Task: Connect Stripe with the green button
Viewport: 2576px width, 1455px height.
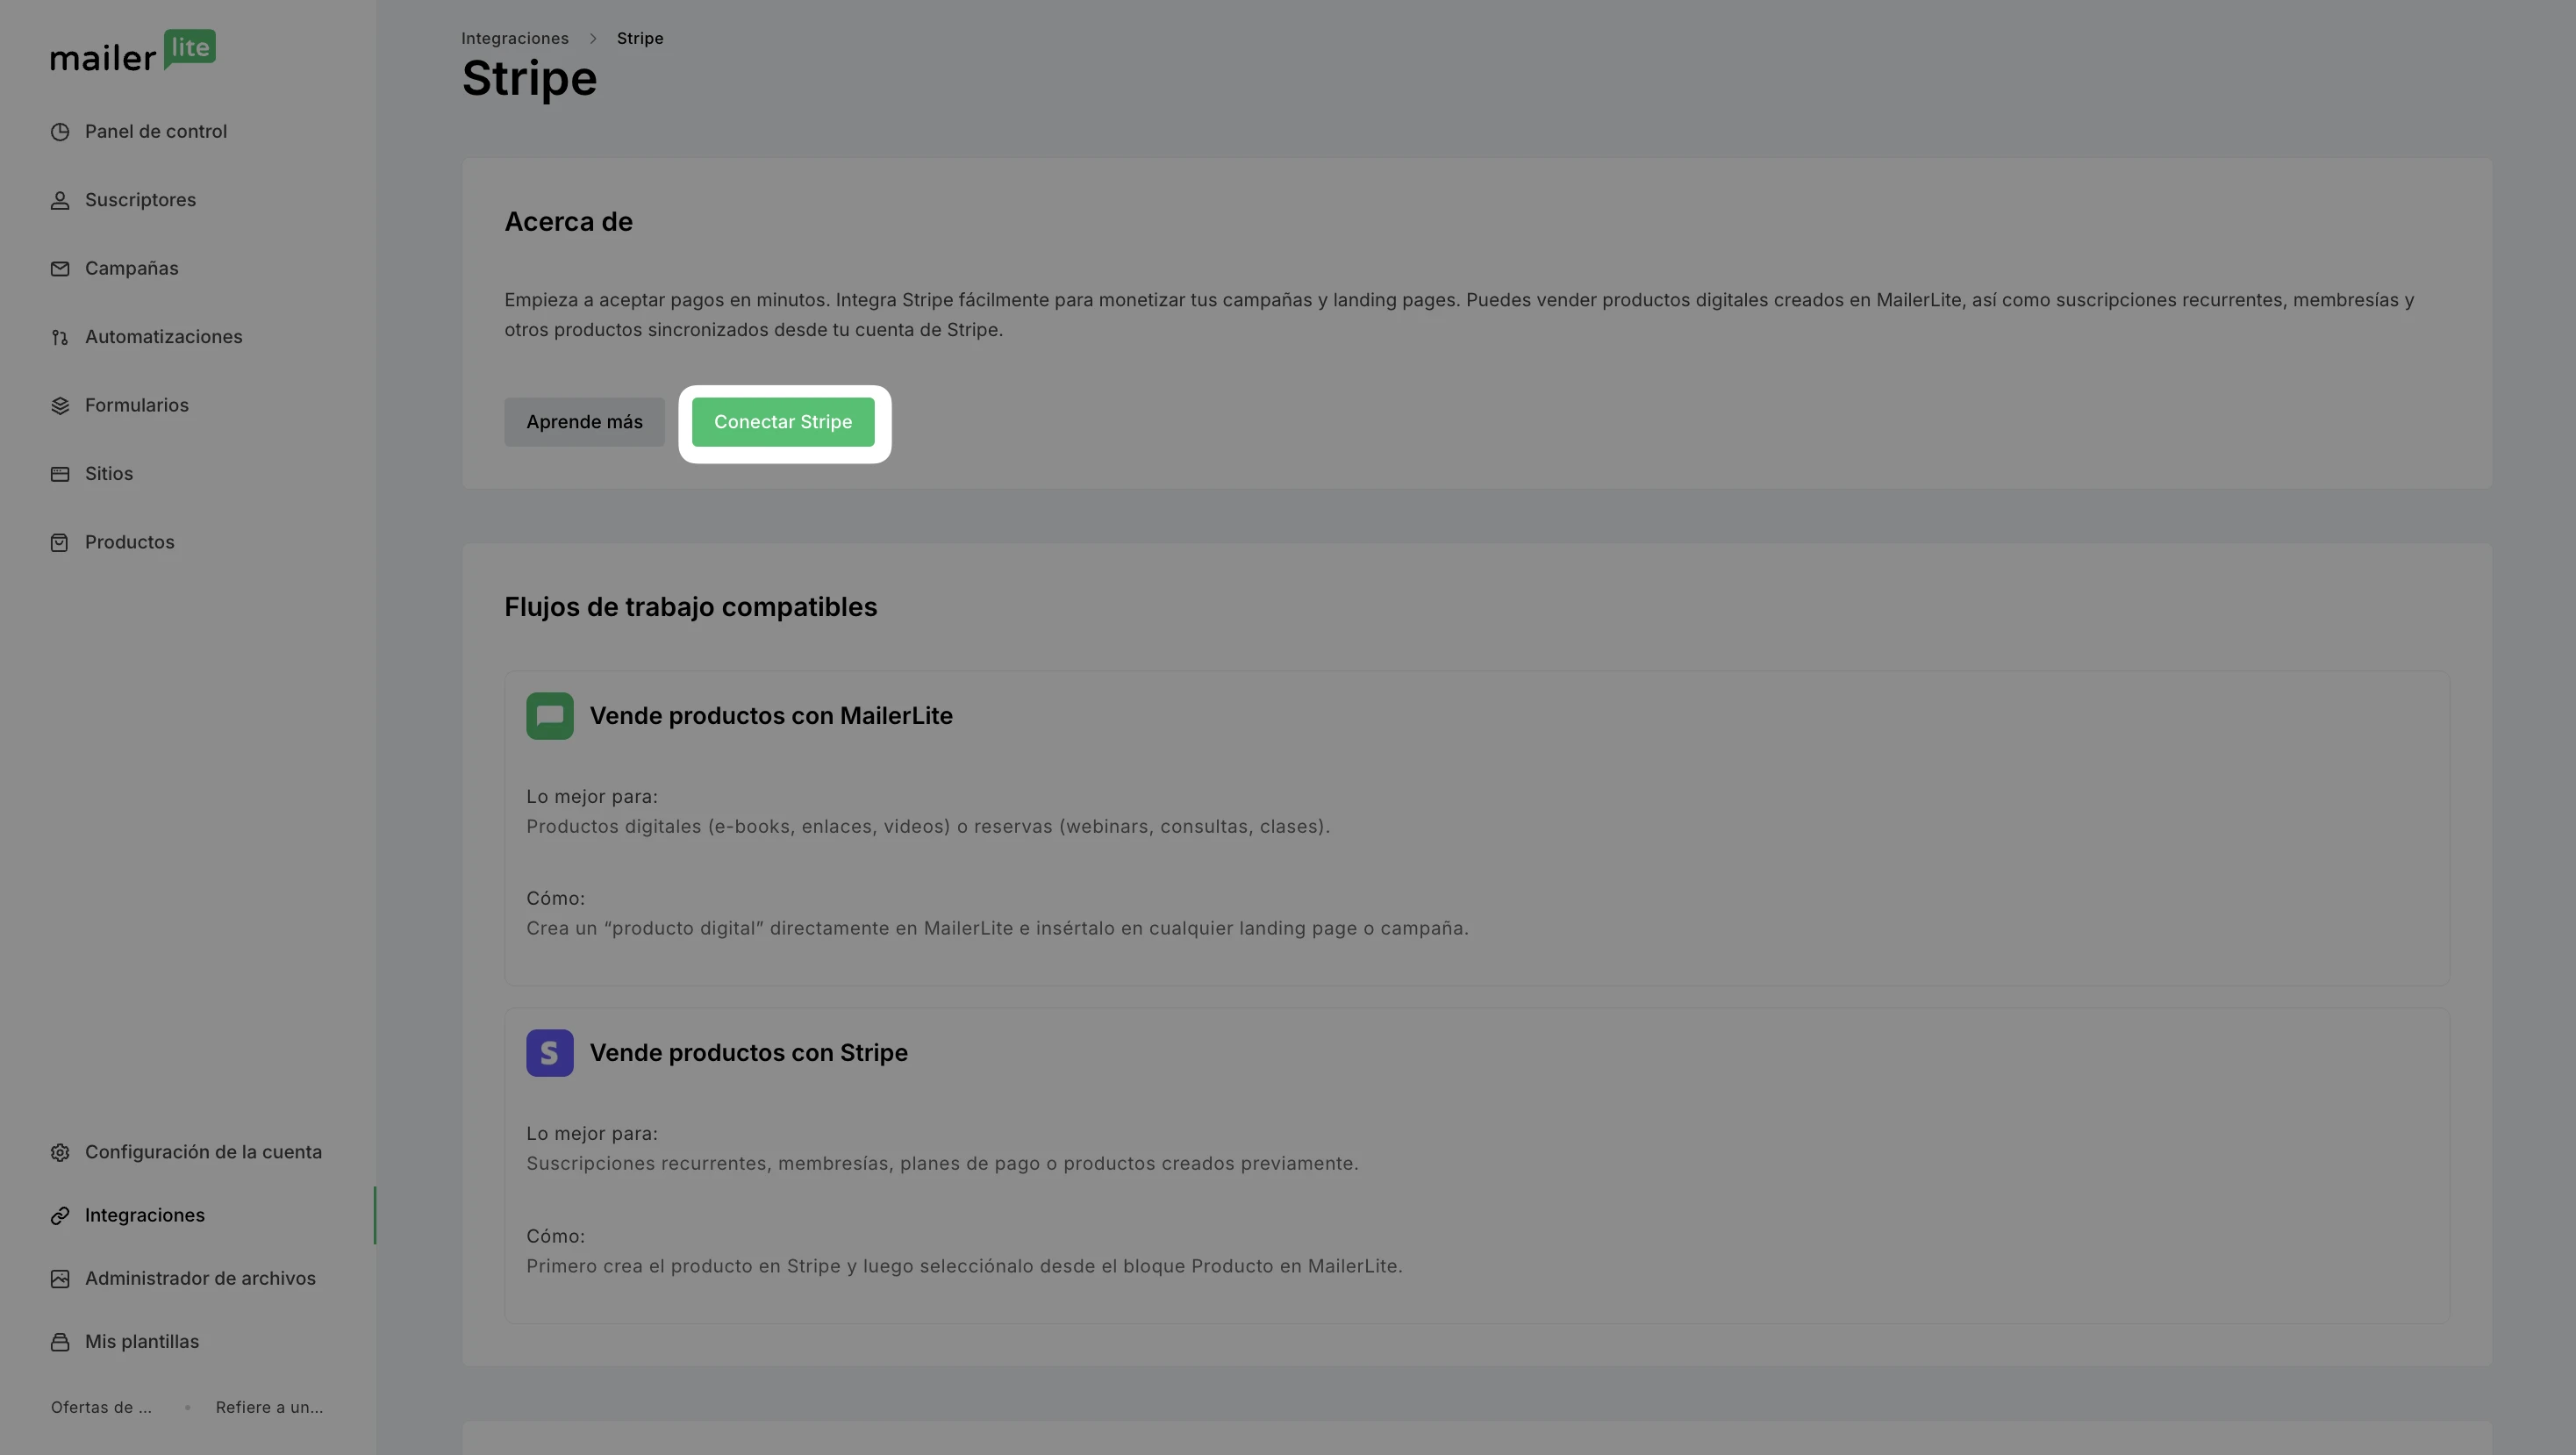Action: point(783,422)
